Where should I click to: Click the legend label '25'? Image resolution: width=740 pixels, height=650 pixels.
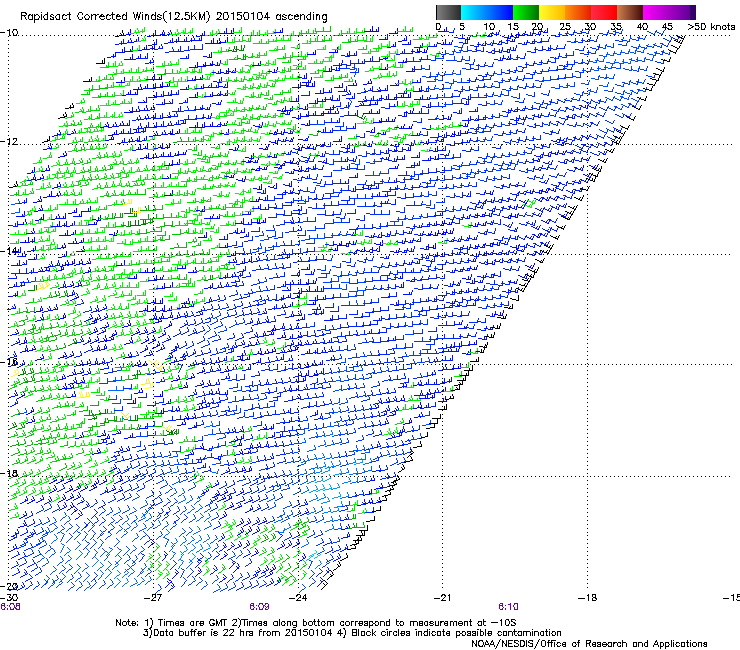565,26
